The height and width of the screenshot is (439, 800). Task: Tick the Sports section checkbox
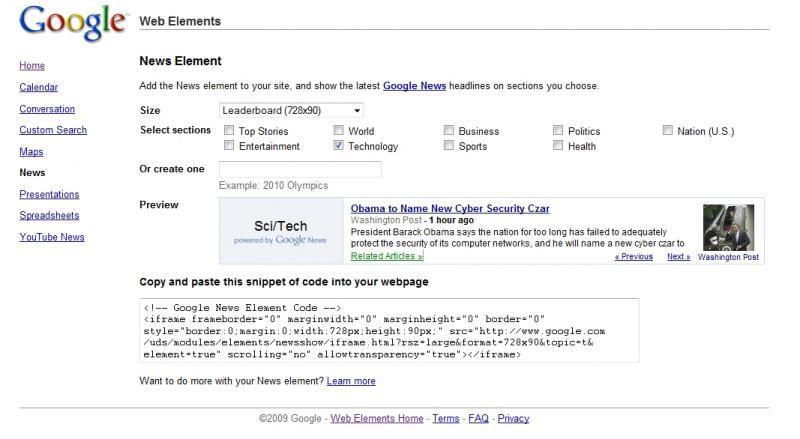point(449,146)
